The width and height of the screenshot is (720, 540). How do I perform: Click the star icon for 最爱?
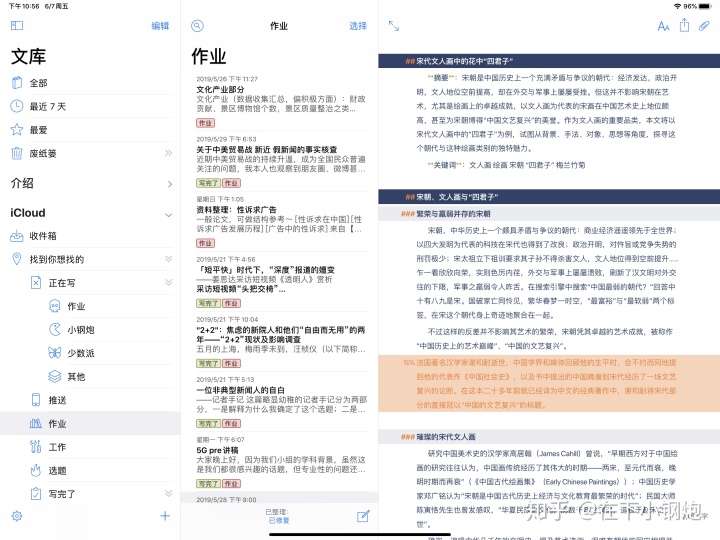click(17, 129)
